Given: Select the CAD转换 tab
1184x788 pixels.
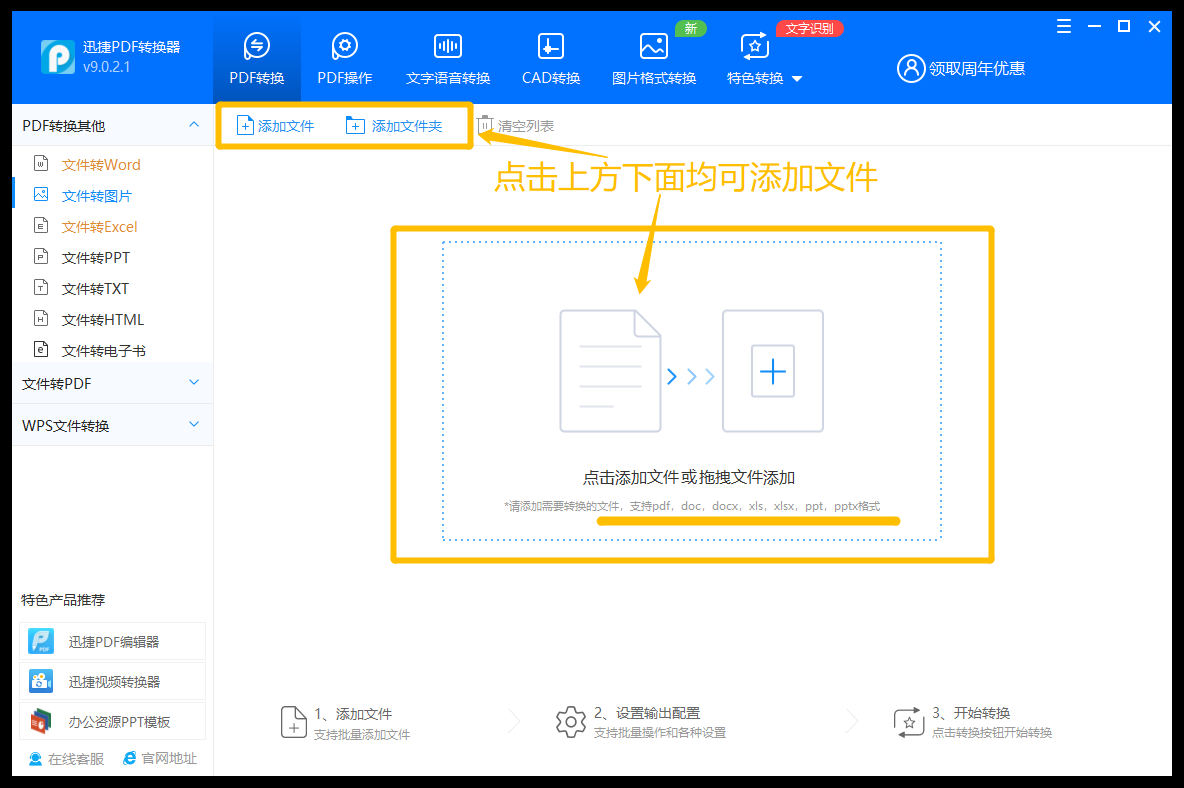Looking at the screenshot, I should (550, 57).
